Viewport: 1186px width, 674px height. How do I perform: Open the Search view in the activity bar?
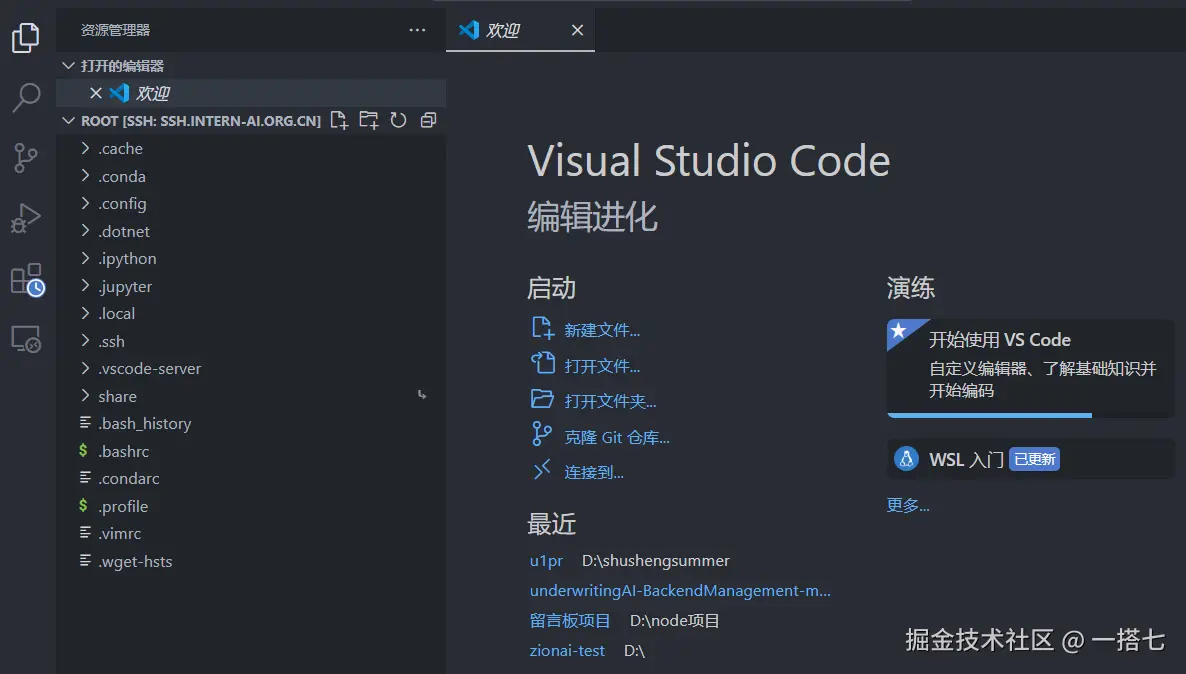coord(26,98)
